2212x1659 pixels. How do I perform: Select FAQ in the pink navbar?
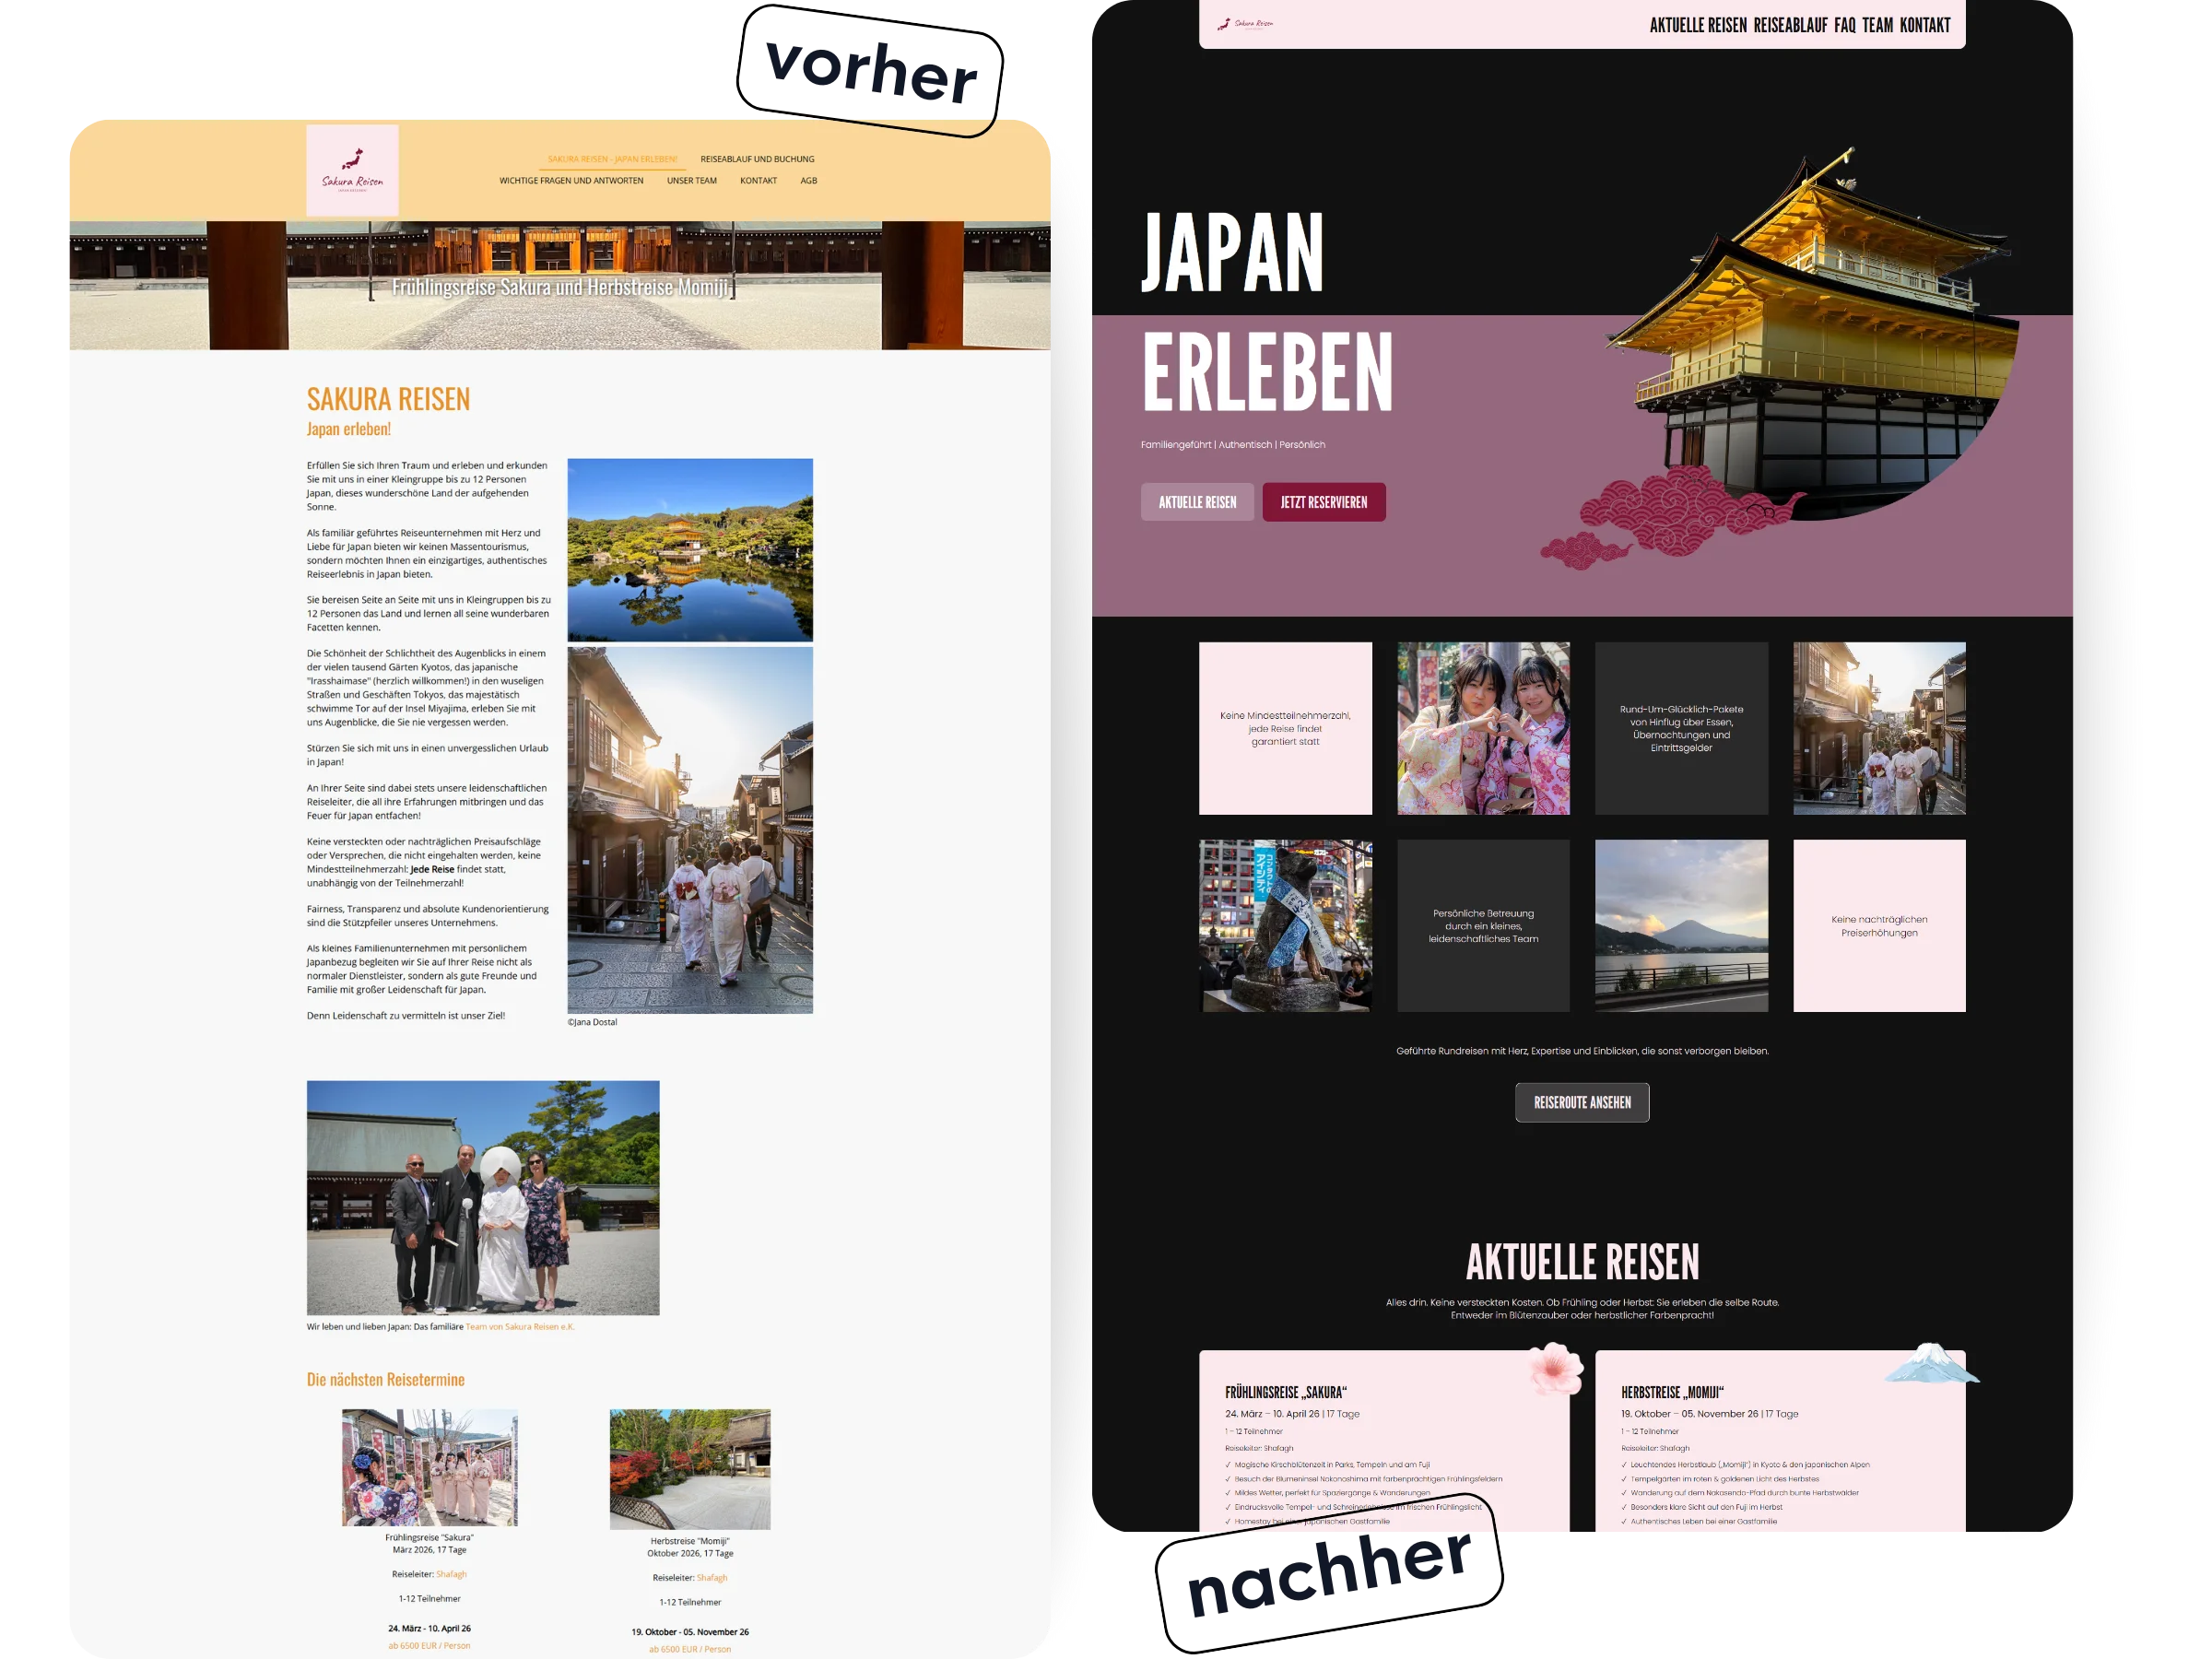1844,25
